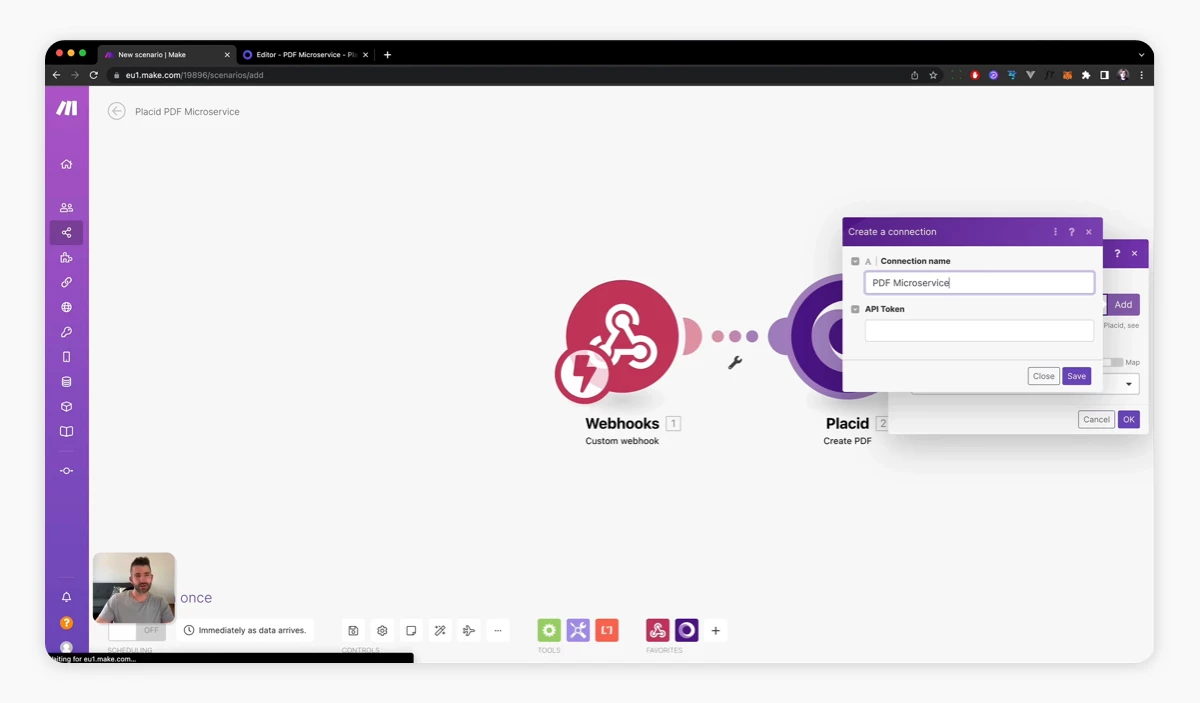This screenshot has width=1200, height=703.
Task: Go back using the arrow beside scenario name
Action: (117, 111)
